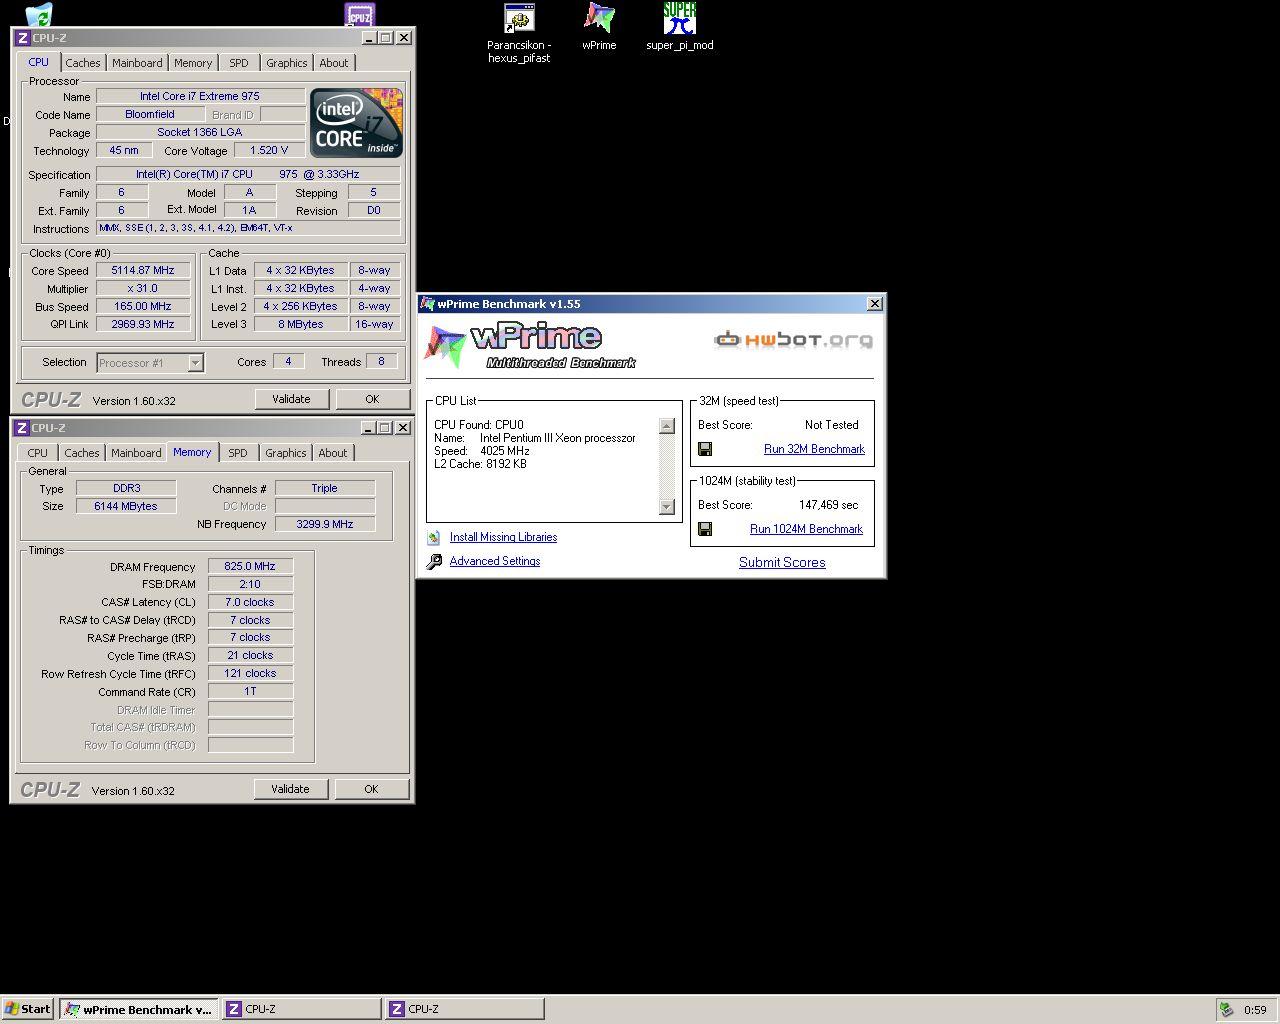Click the NB Frequency value 3299.9 MHz
The width and height of the screenshot is (1280, 1024).
(325, 524)
